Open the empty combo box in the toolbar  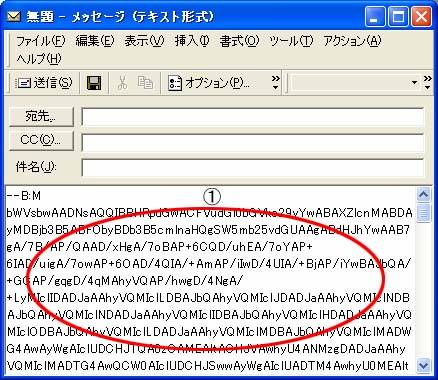coord(355,83)
